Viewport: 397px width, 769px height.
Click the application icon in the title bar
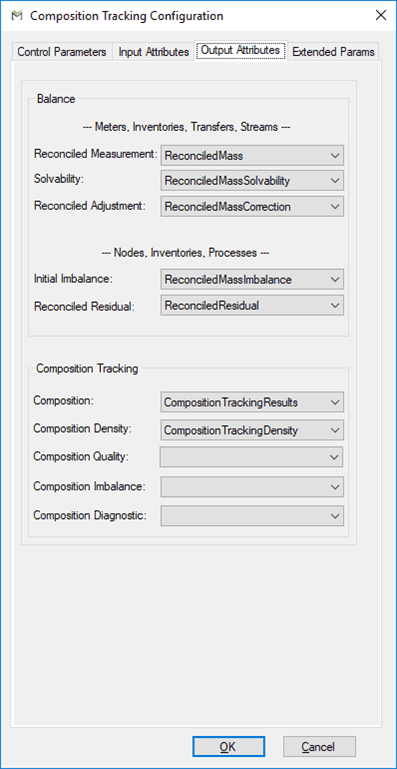[17, 16]
